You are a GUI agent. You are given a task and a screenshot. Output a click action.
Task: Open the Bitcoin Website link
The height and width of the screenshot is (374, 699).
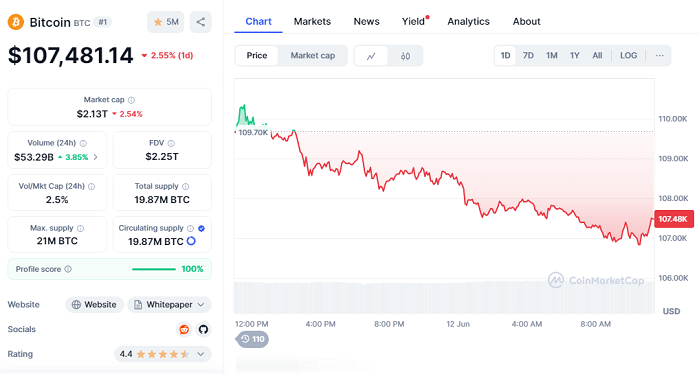[95, 305]
